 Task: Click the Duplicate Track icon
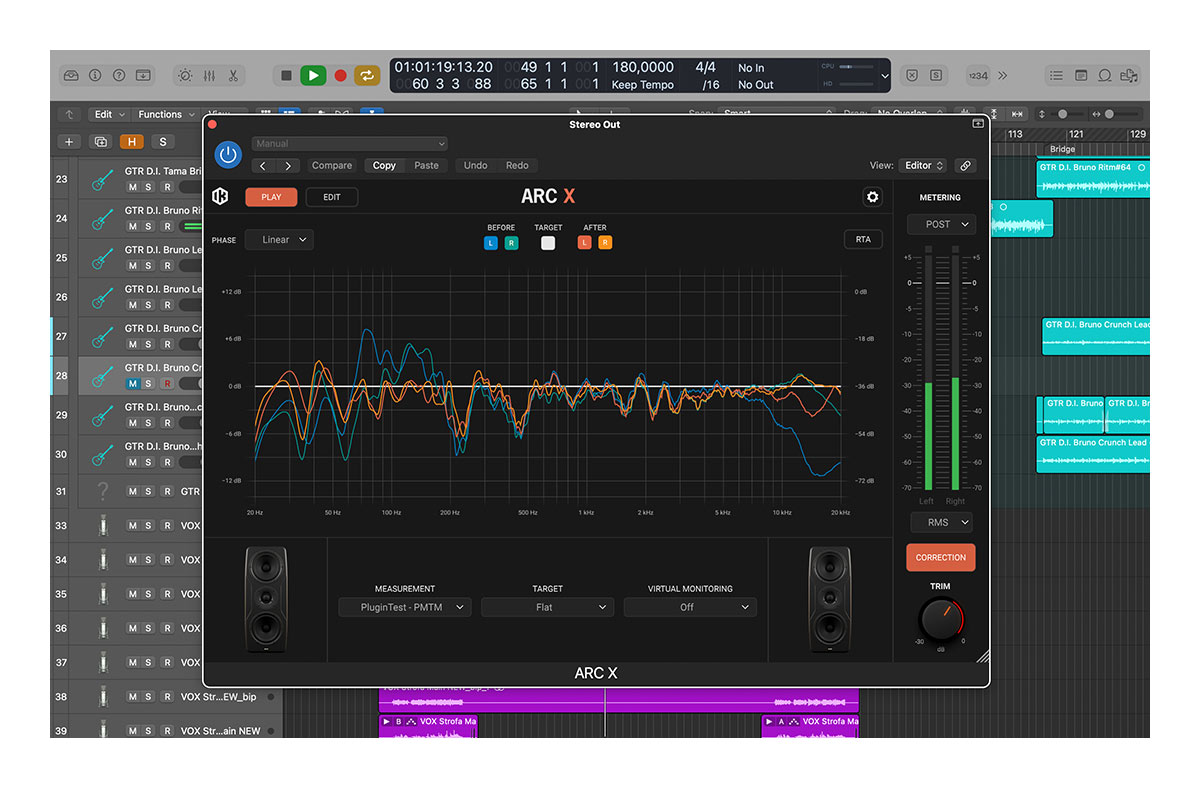[x=101, y=142]
